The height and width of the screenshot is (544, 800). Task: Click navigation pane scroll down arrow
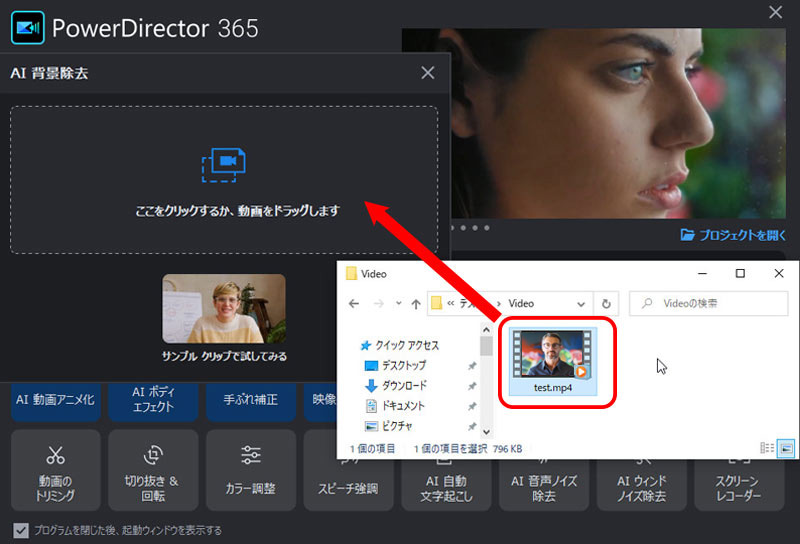click(486, 432)
